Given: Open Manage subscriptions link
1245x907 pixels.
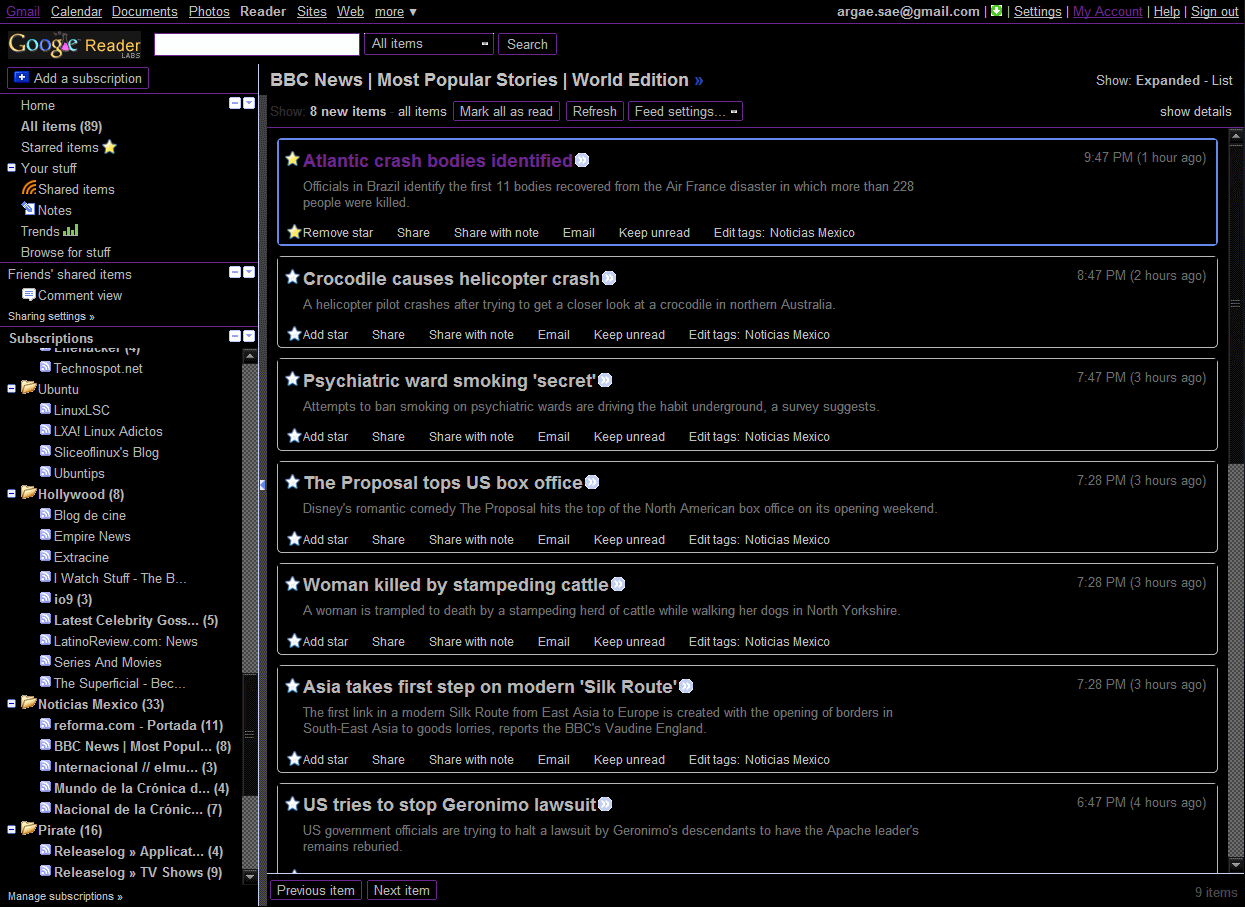Looking at the screenshot, I should pos(65,896).
